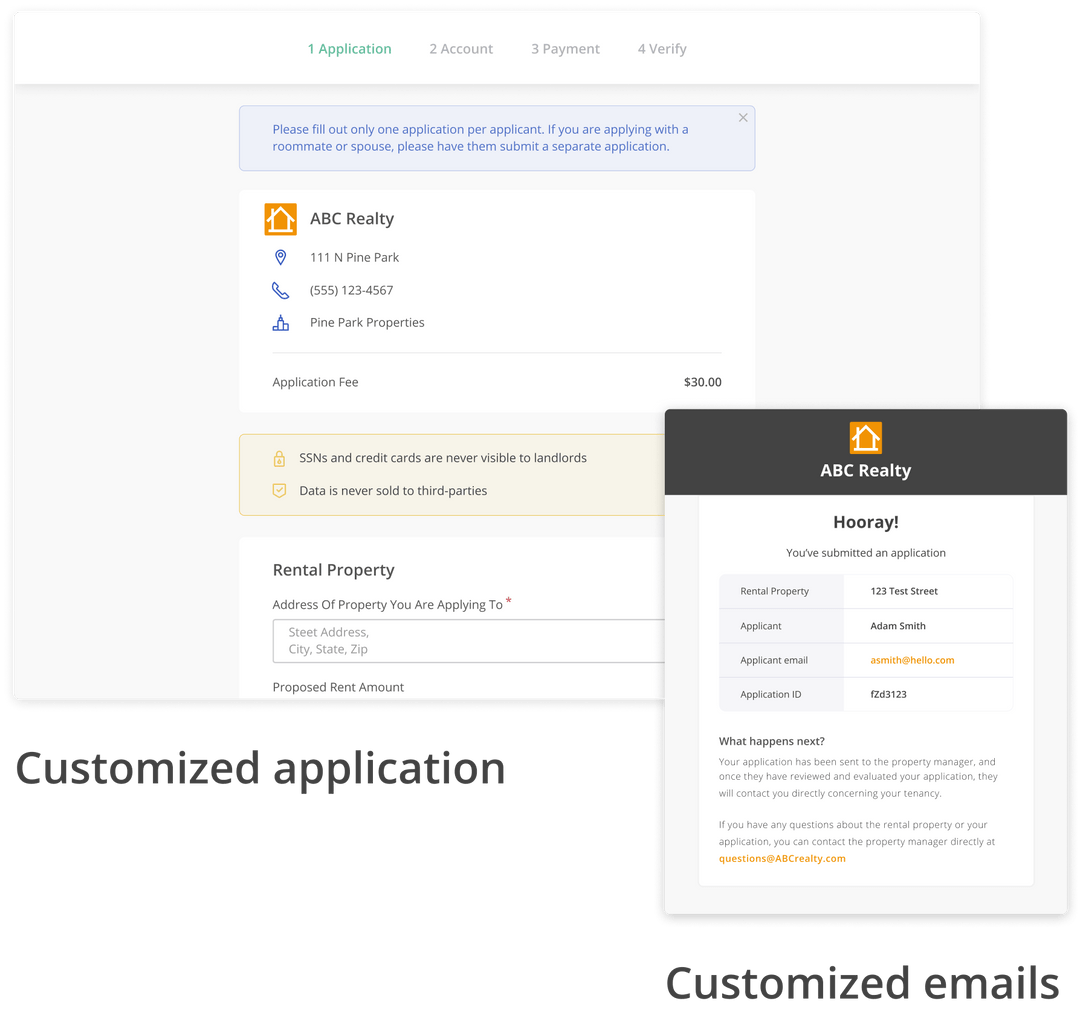Select the 1 Application step
1080x1012 pixels.
350,48
